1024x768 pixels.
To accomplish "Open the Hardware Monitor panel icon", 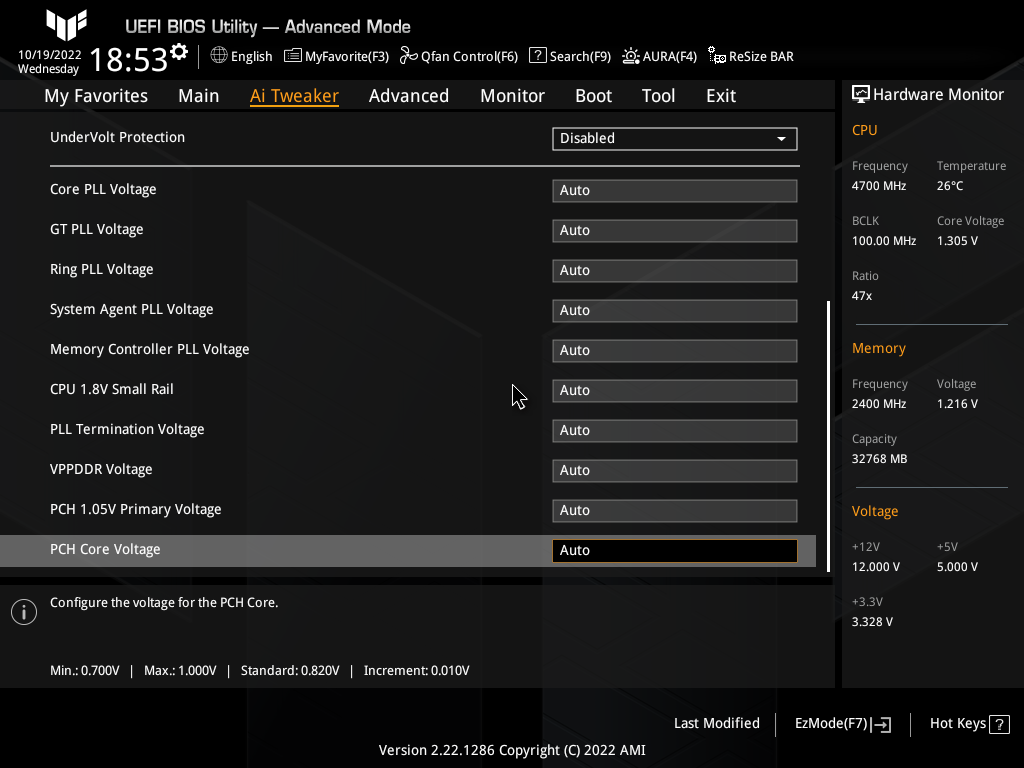I will (860, 93).
